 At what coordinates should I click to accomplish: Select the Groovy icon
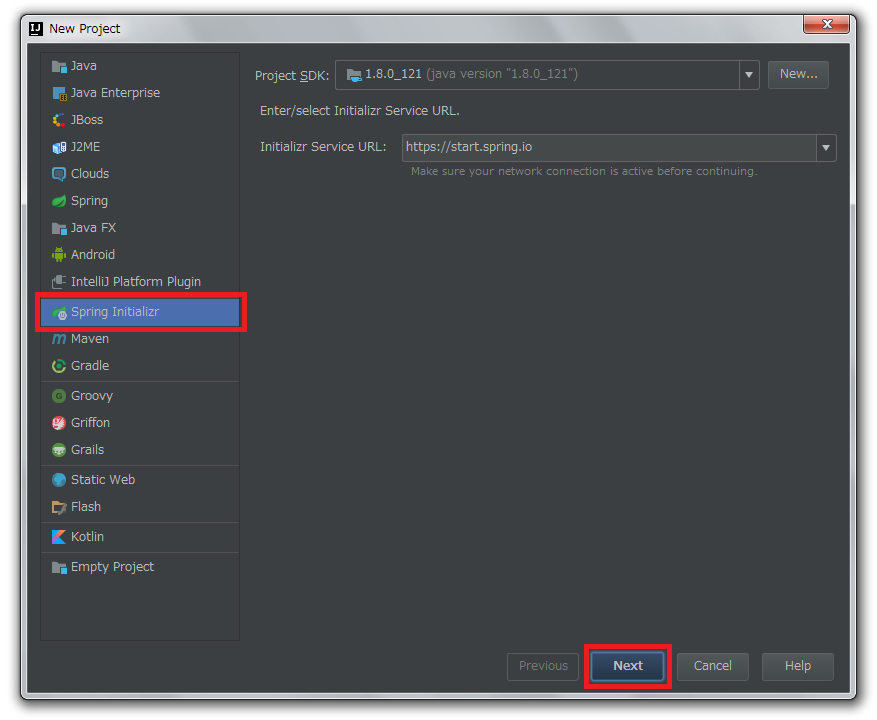coord(59,396)
